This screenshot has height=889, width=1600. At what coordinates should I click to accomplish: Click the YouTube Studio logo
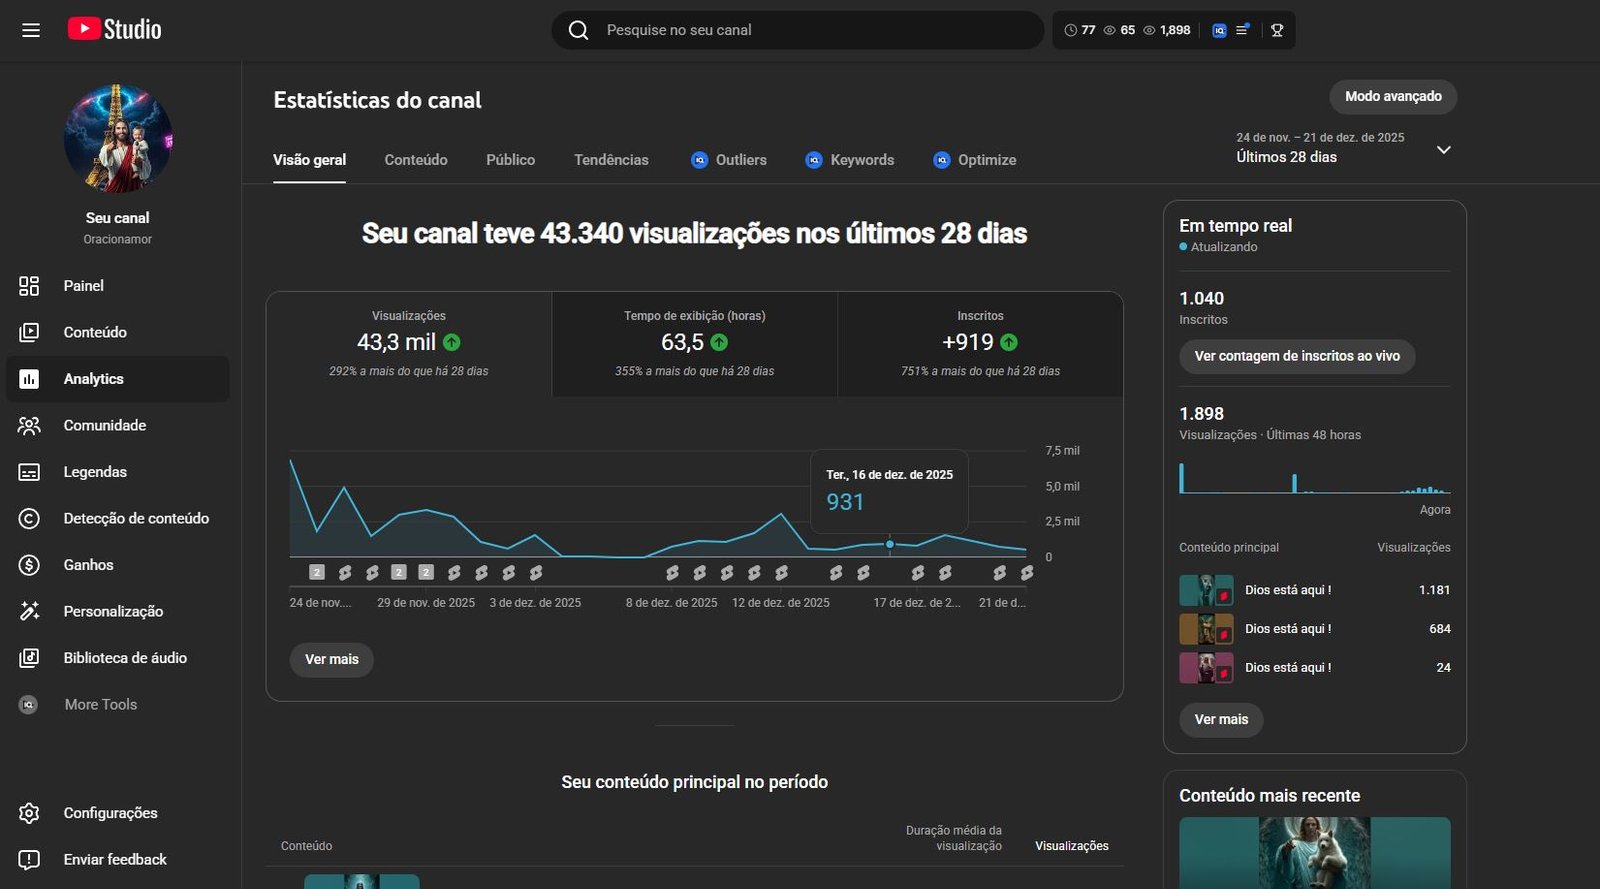click(x=114, y=30)
